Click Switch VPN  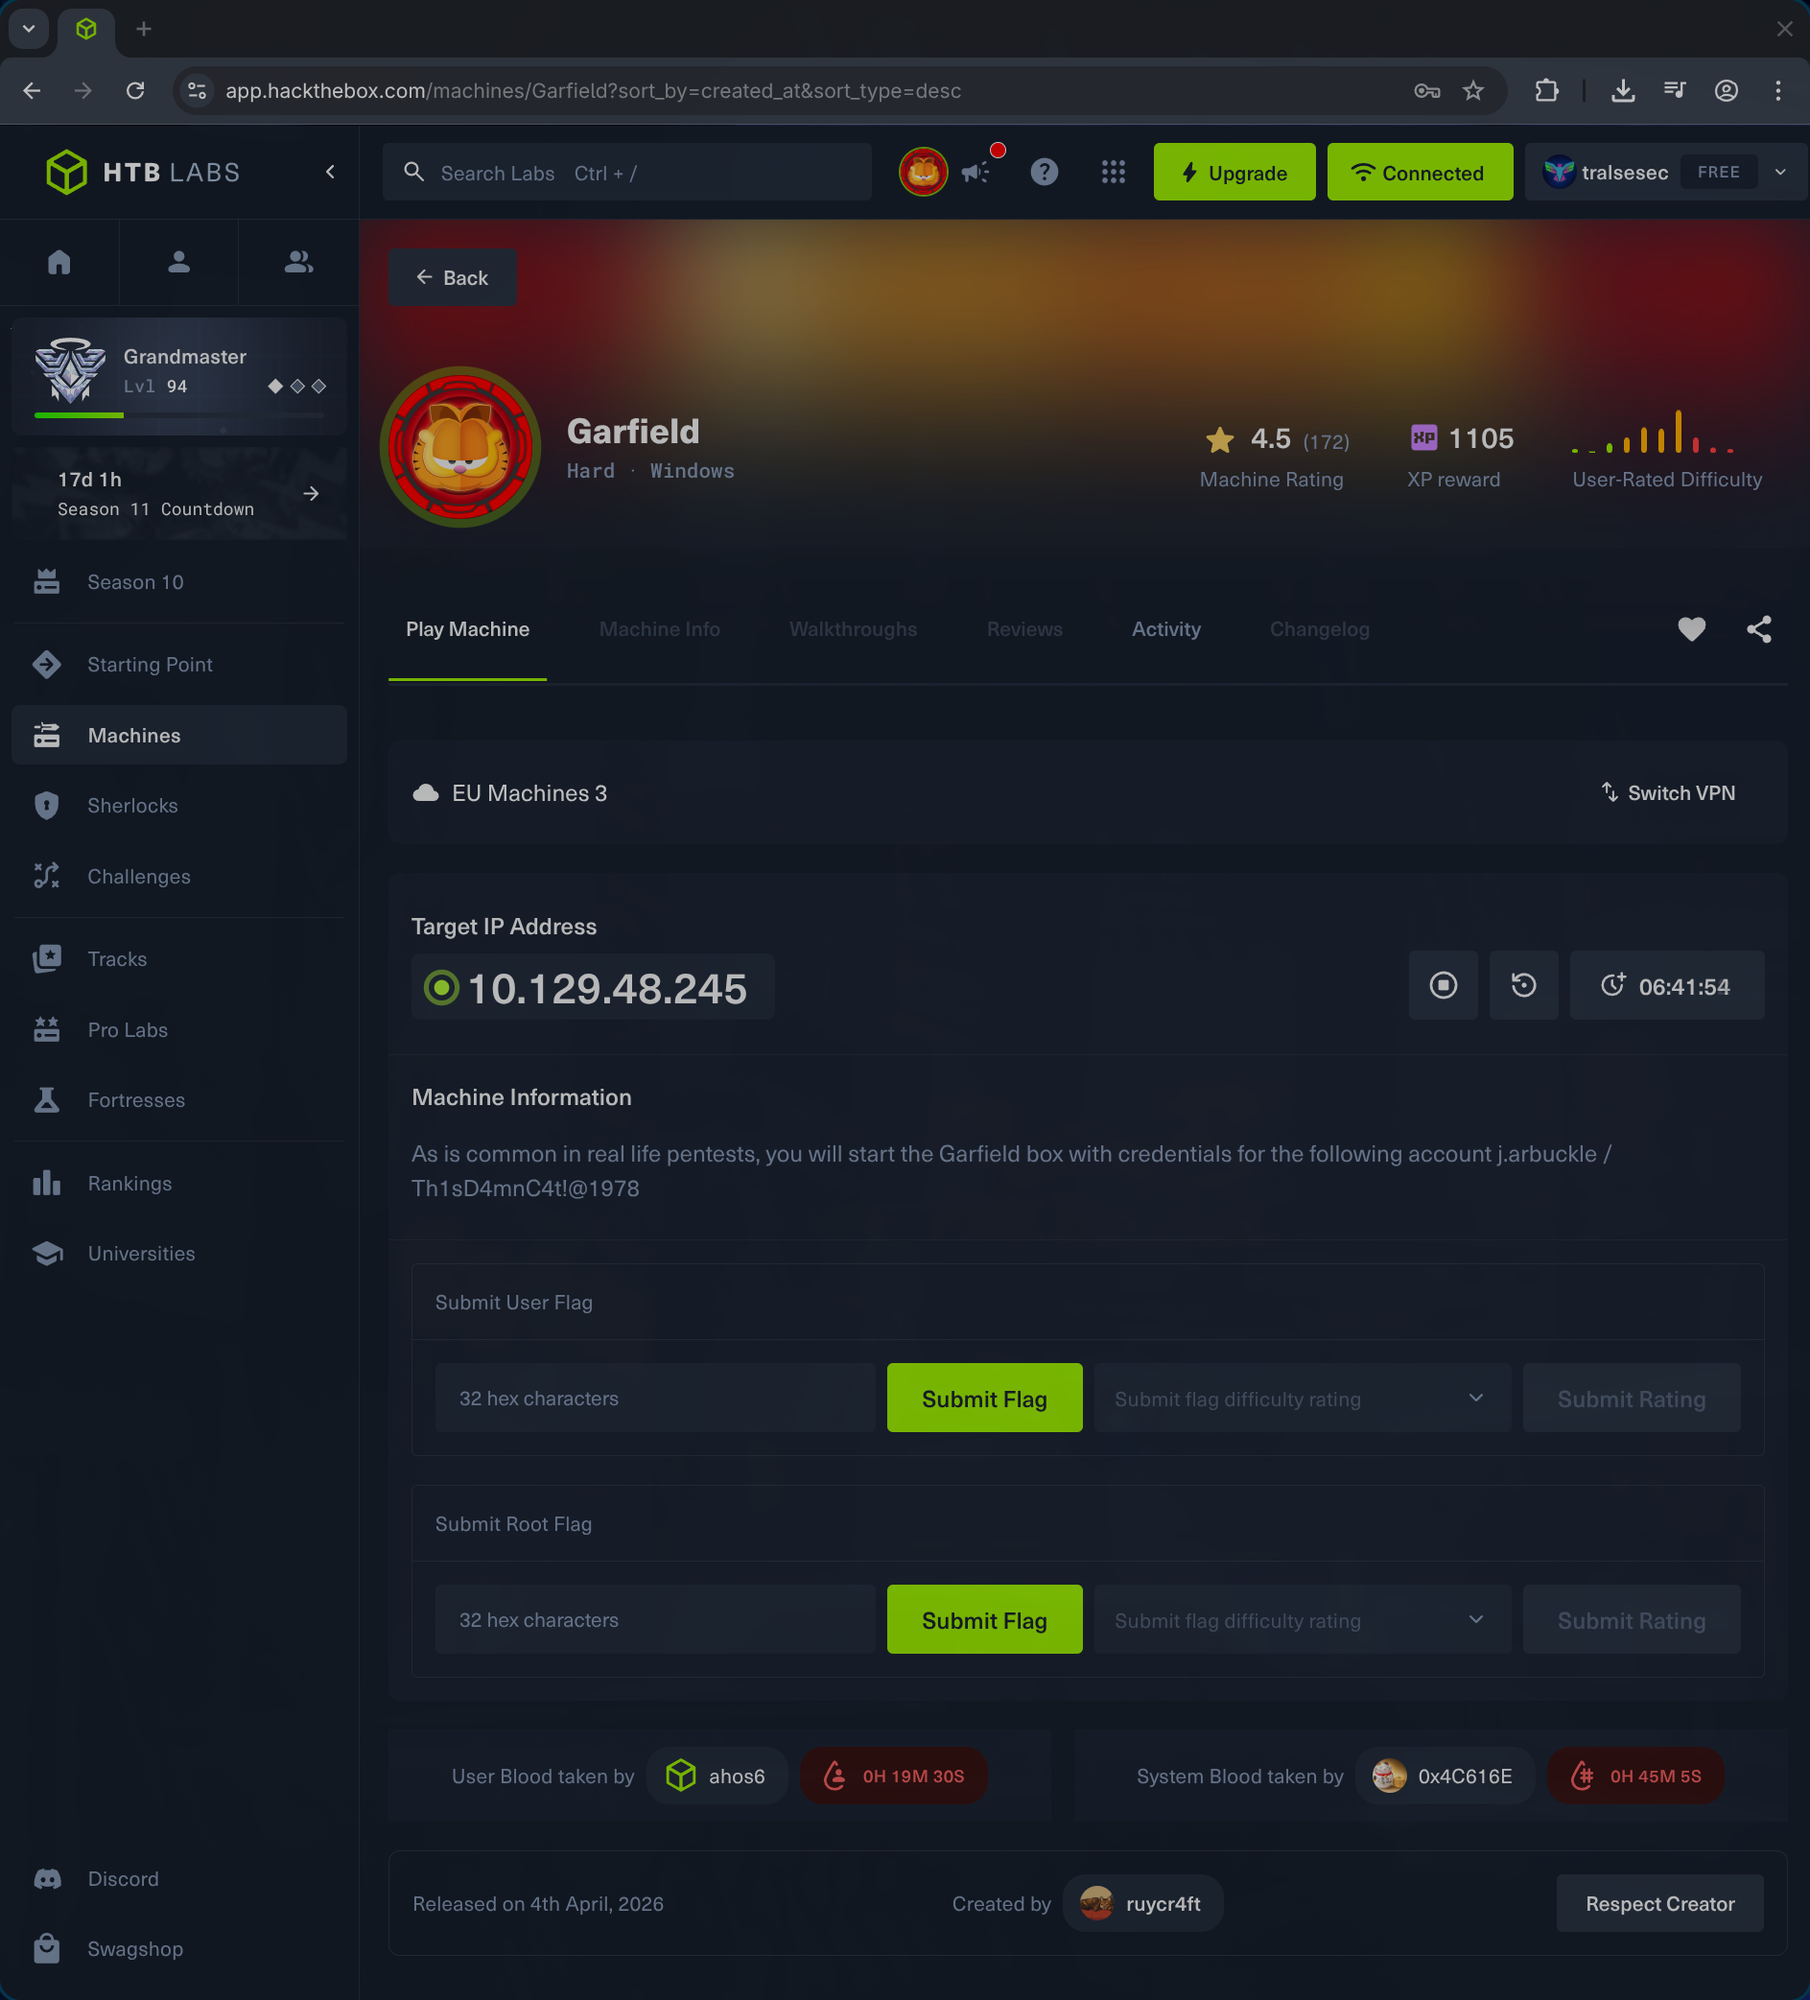tap(1667, 793)
